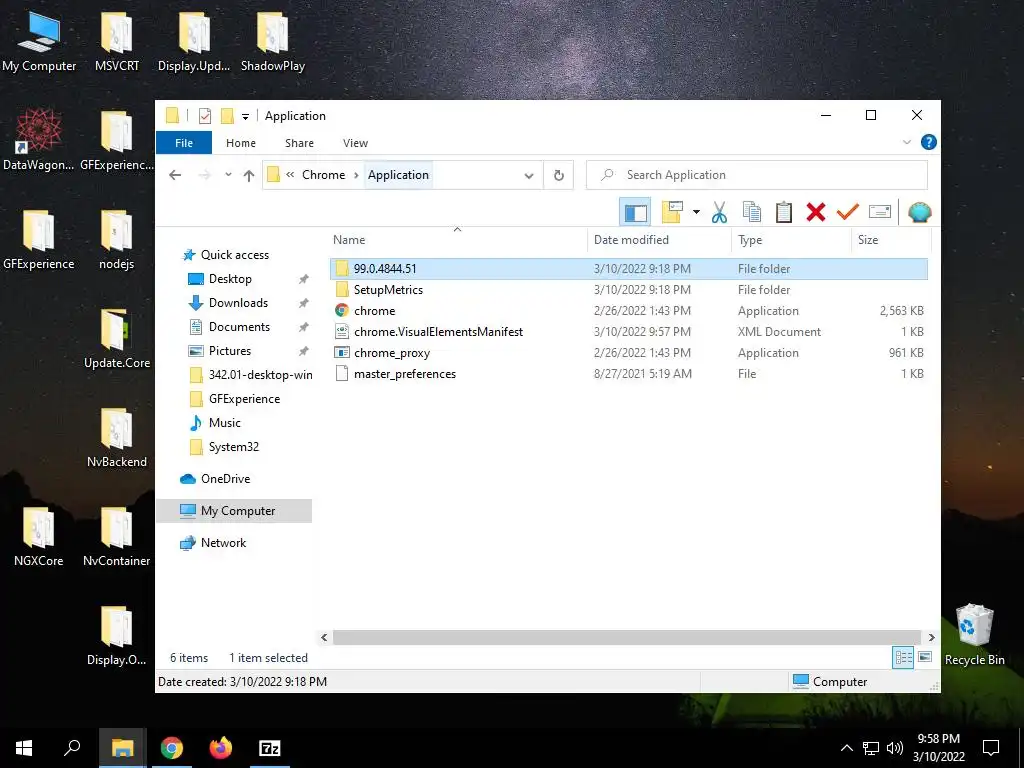Click the scrollbar right arrow

point(931,637)
